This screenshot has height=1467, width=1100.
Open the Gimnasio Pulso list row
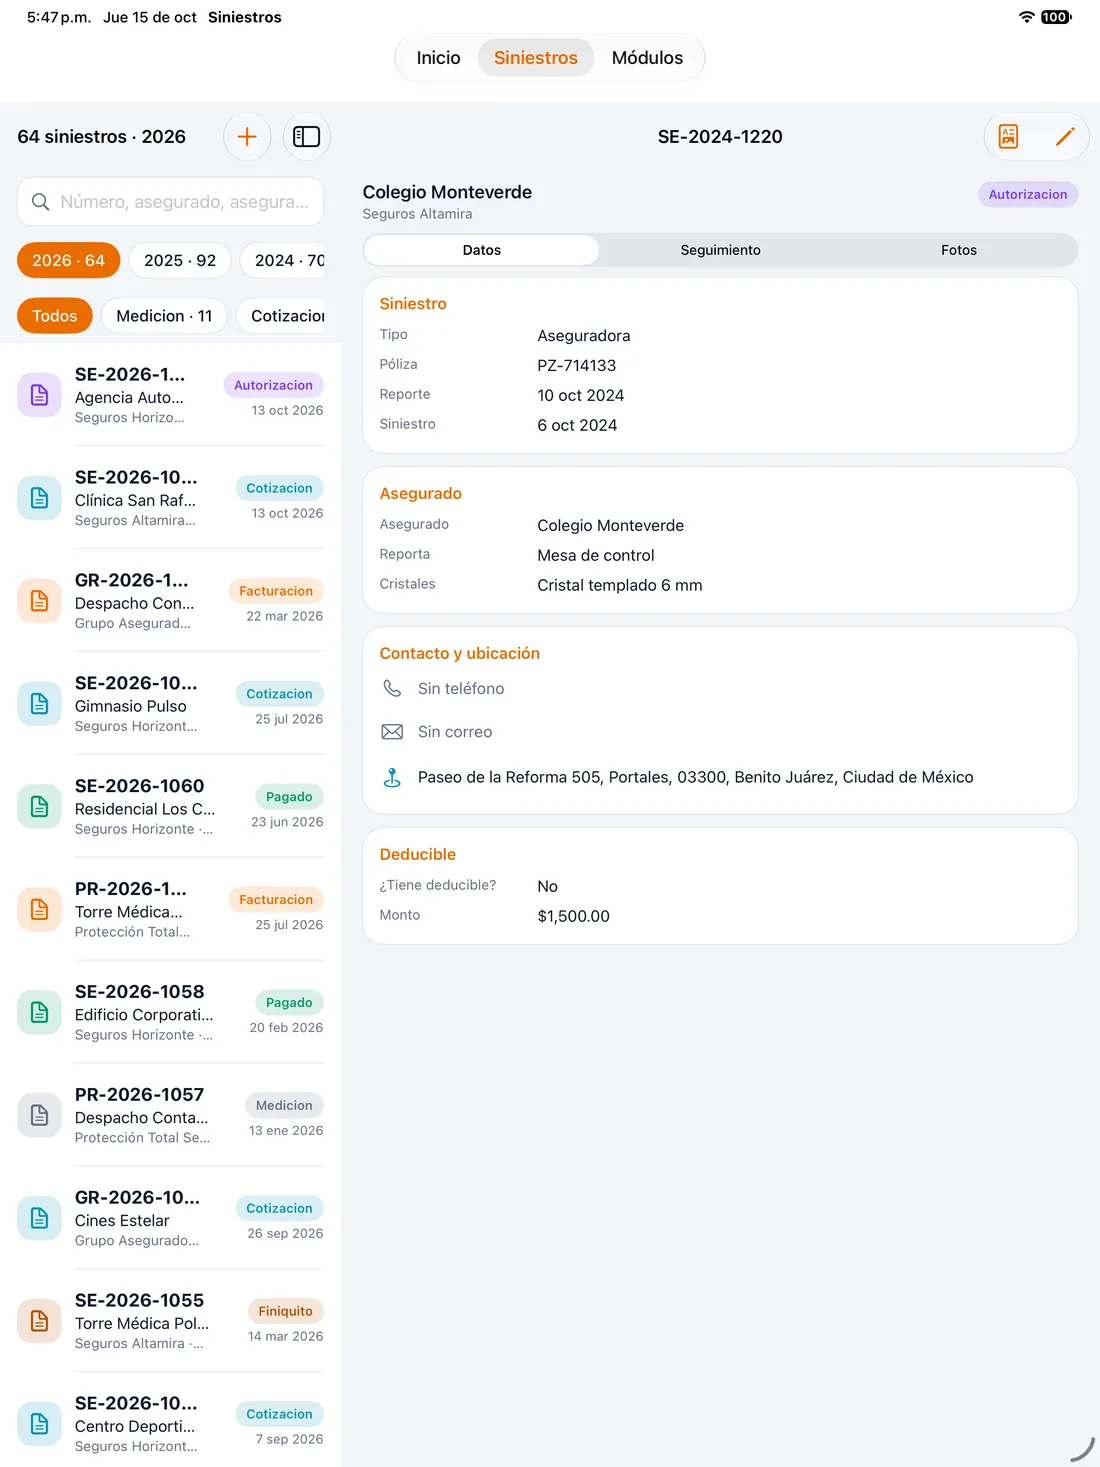tap(170, 704)
